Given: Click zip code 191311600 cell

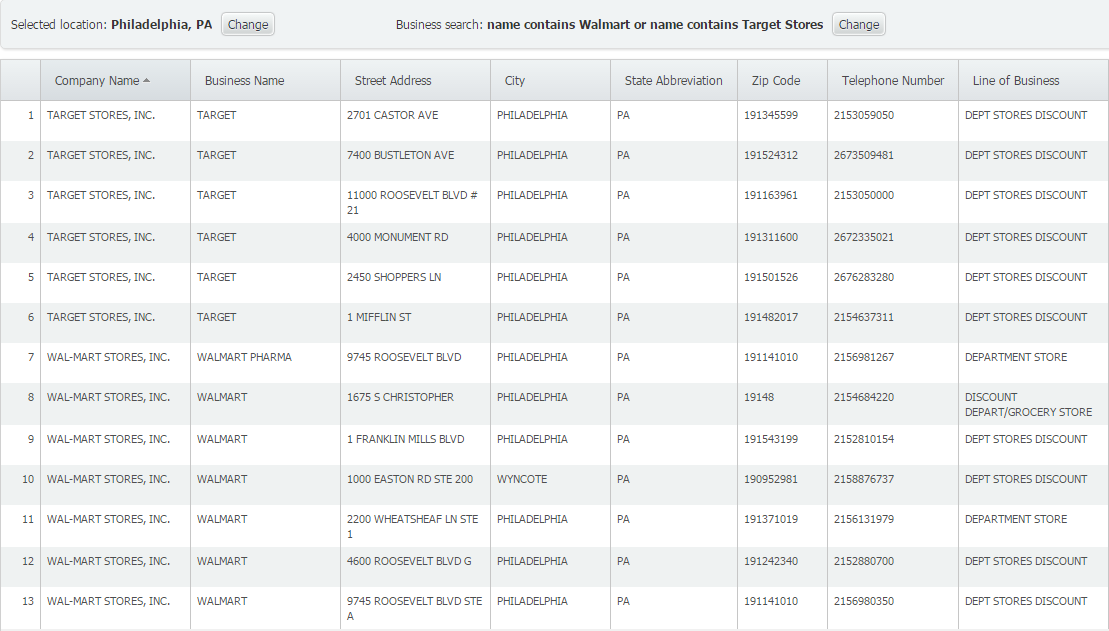Looking at the screenshot, I should pyautogui.click(x=770, y=238).
